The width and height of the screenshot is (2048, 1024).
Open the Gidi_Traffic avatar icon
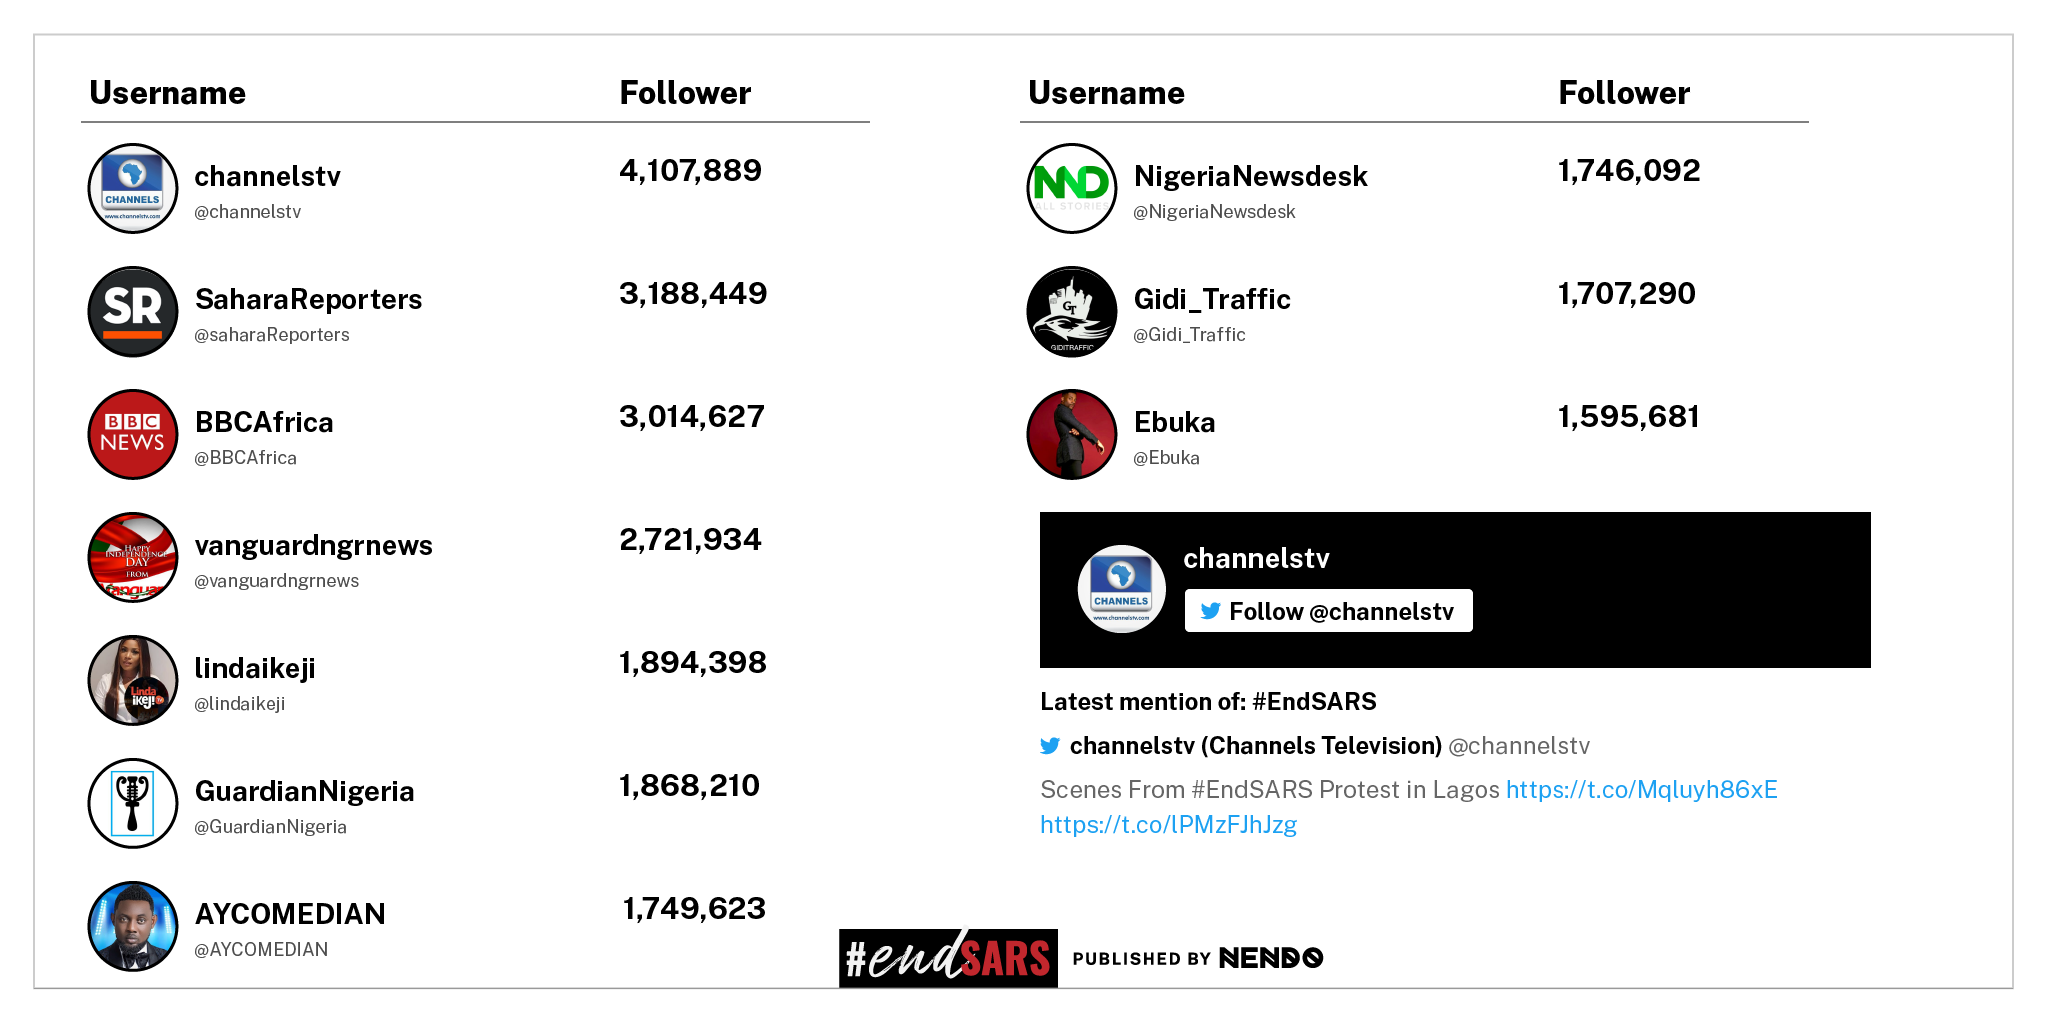pos(1072,311)
